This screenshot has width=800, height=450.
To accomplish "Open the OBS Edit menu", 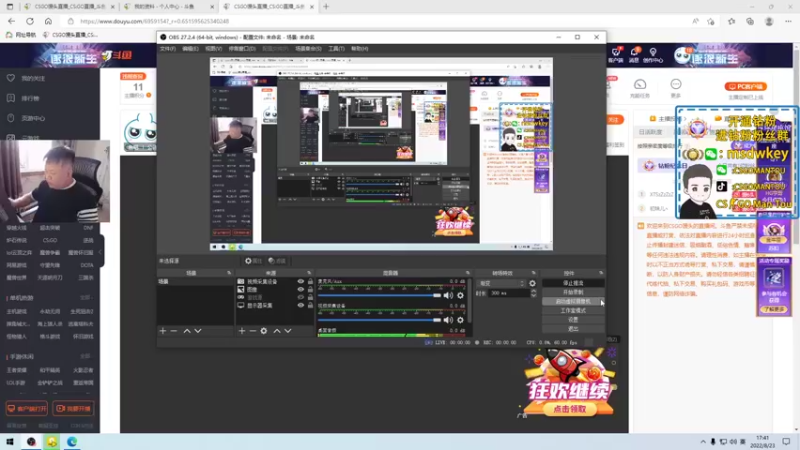I will tap(190, 48).
